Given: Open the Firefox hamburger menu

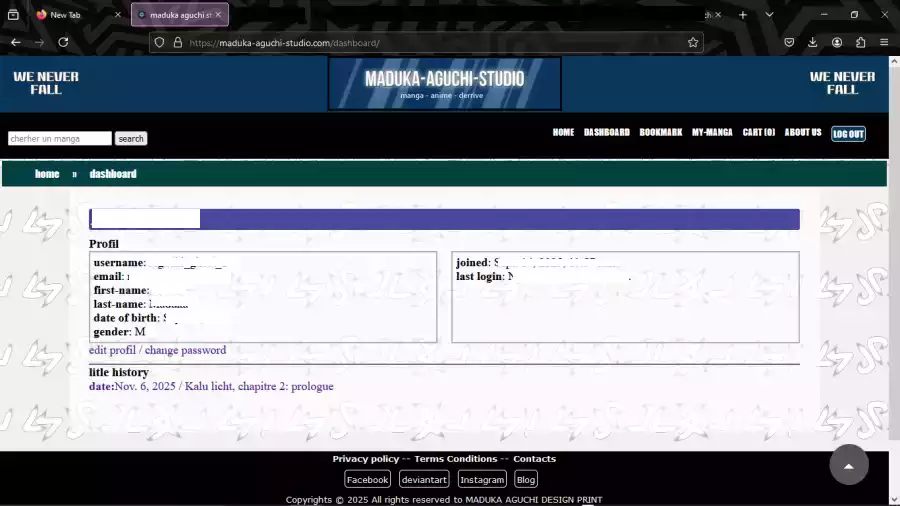Looking at the screenshot, I should pyautogui.click(x=884, y=42).
